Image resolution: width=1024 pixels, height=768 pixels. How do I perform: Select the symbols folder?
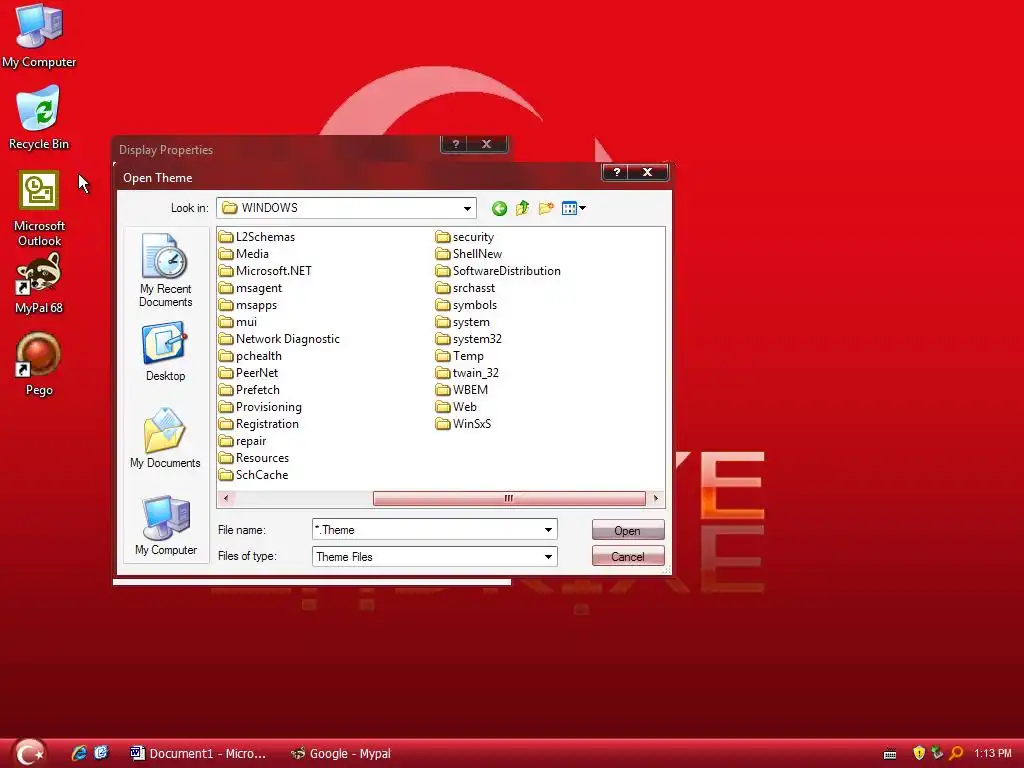click(x=466, y=304)
